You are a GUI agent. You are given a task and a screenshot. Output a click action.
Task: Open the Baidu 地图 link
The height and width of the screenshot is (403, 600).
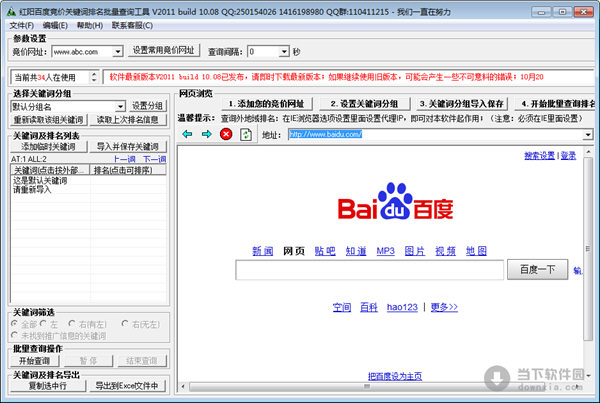(x=476, y=251)
